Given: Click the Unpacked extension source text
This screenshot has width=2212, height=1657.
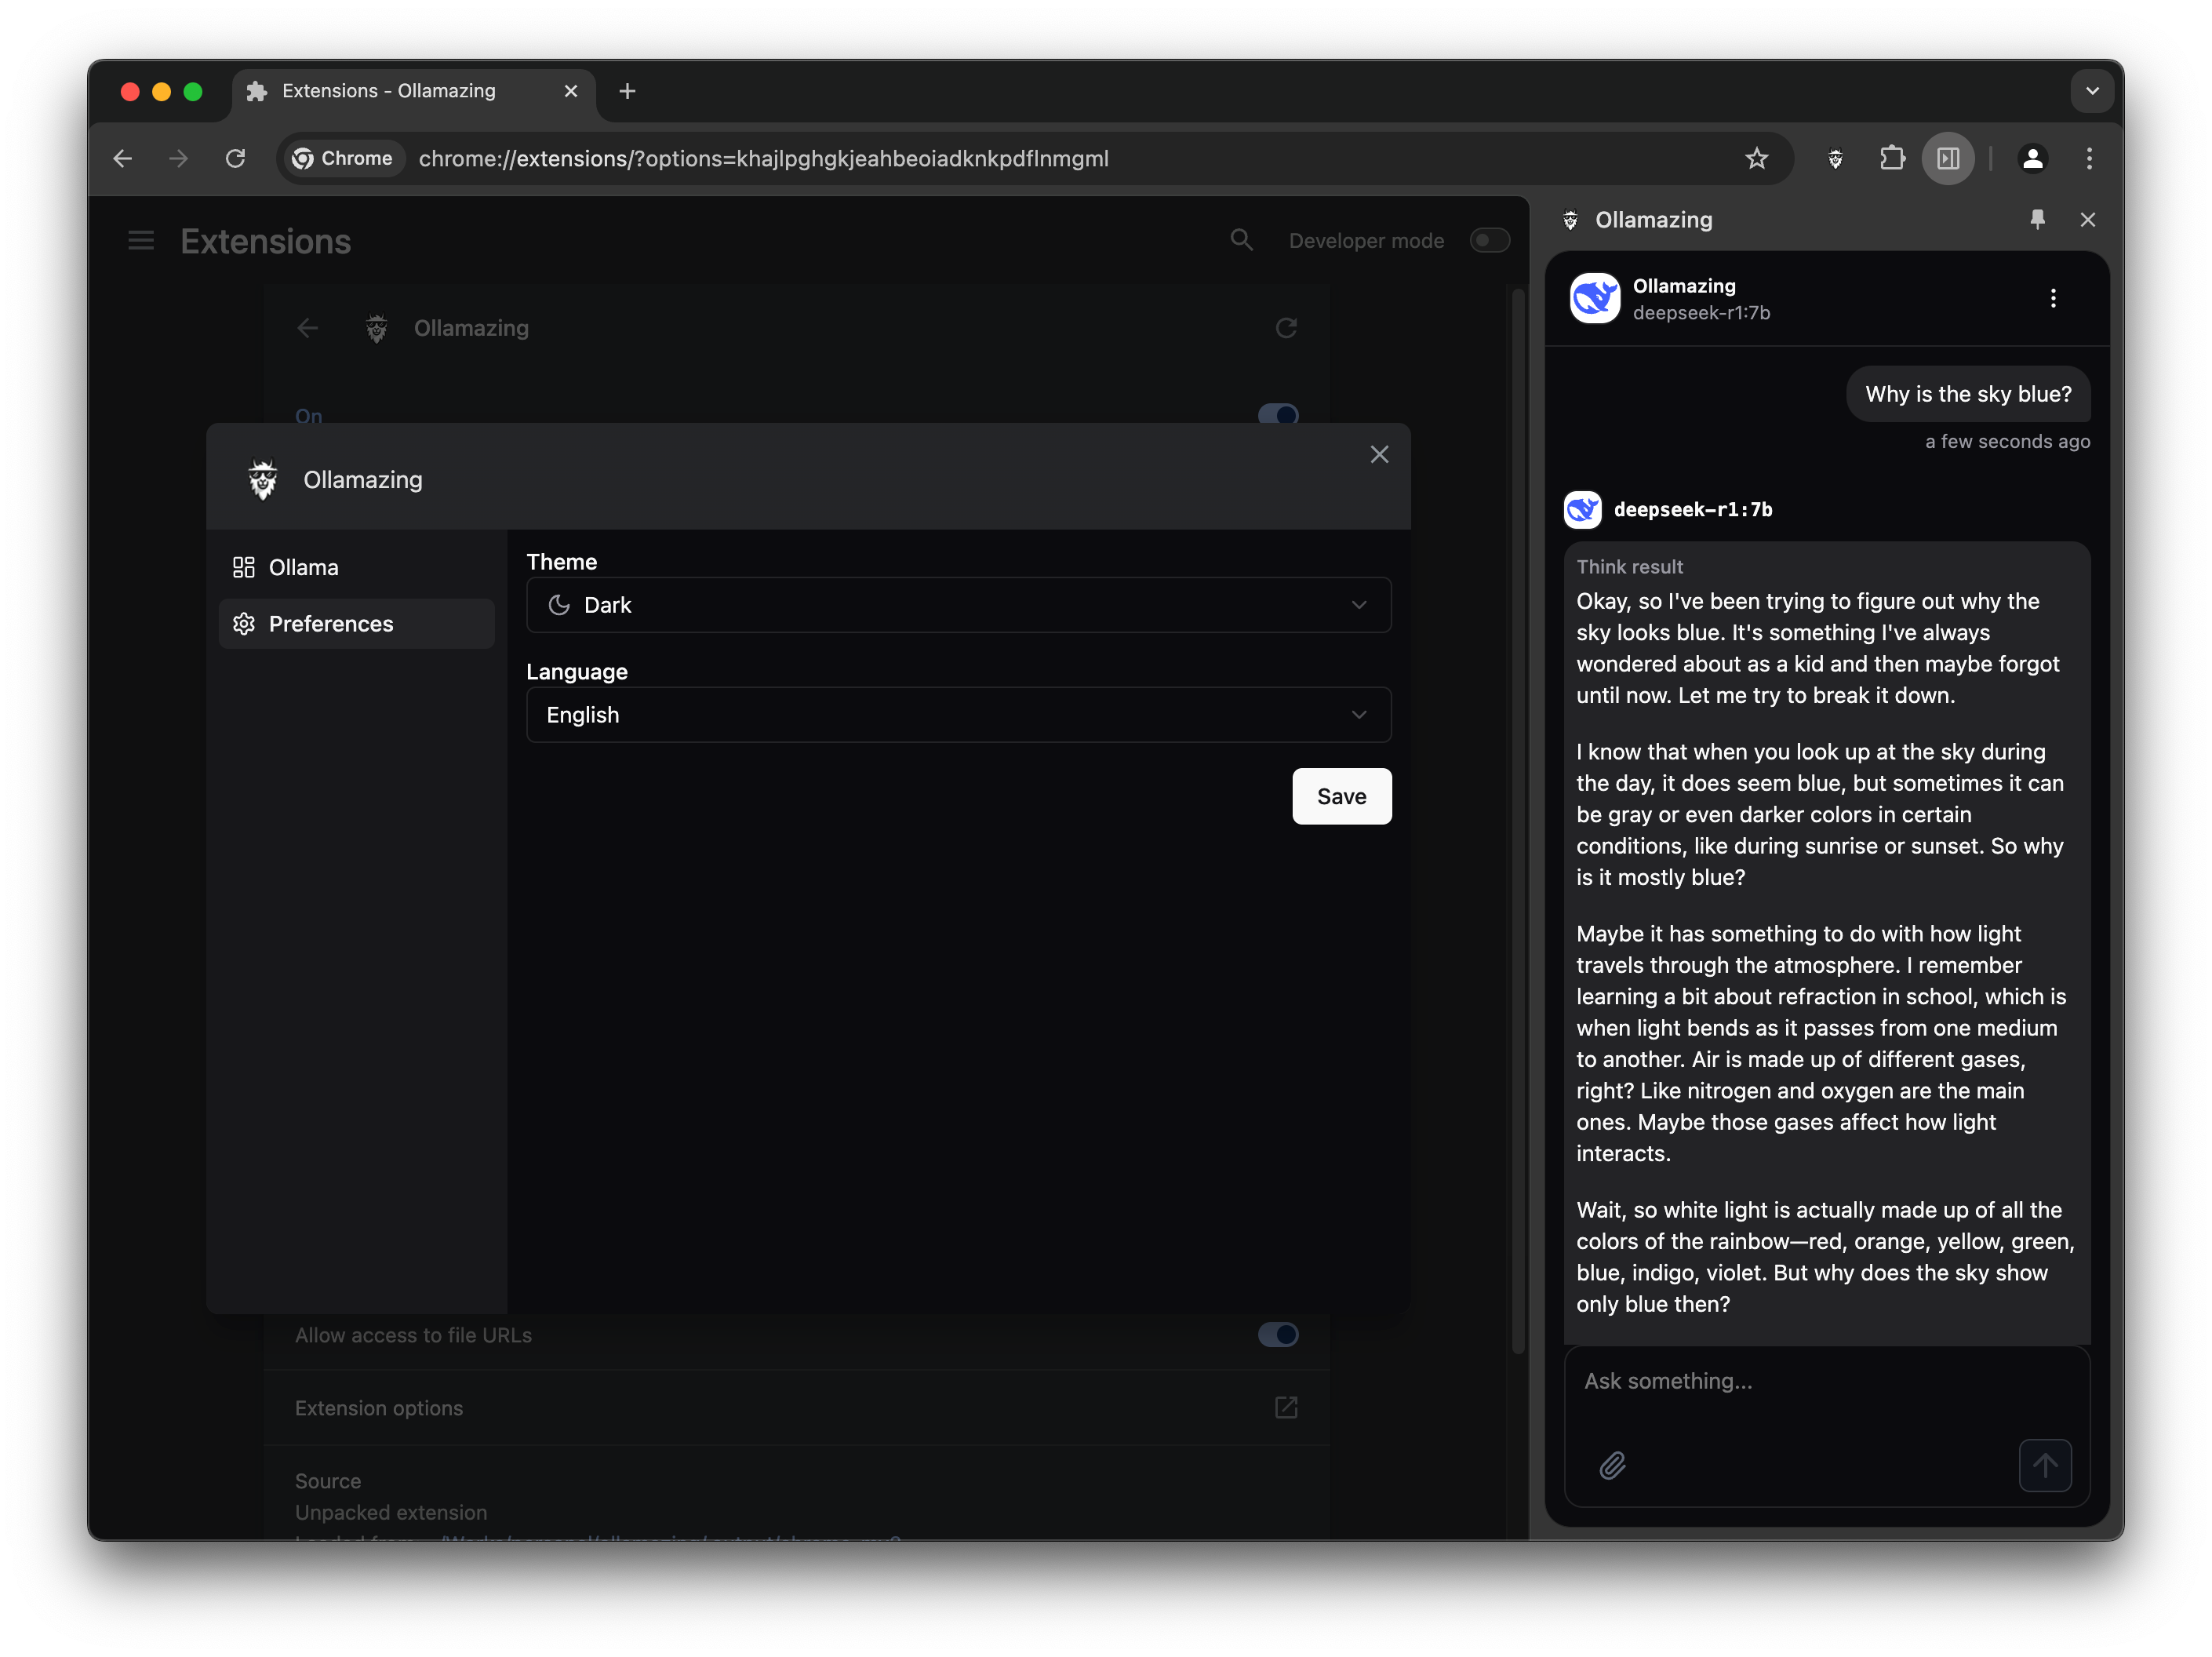Looking at the screenshot, I should pyautogui.click(x=391, y=1512).
